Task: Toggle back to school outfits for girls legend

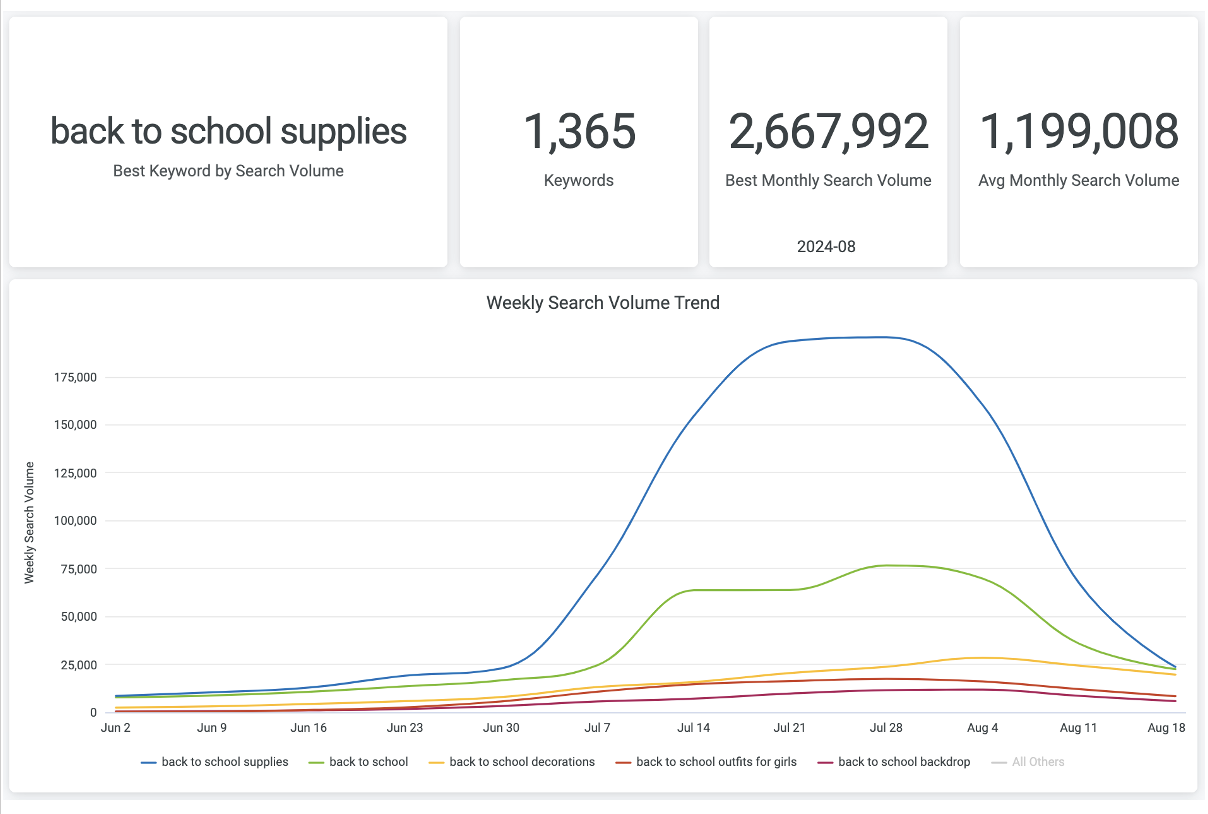Action: [x=706, y=762]
